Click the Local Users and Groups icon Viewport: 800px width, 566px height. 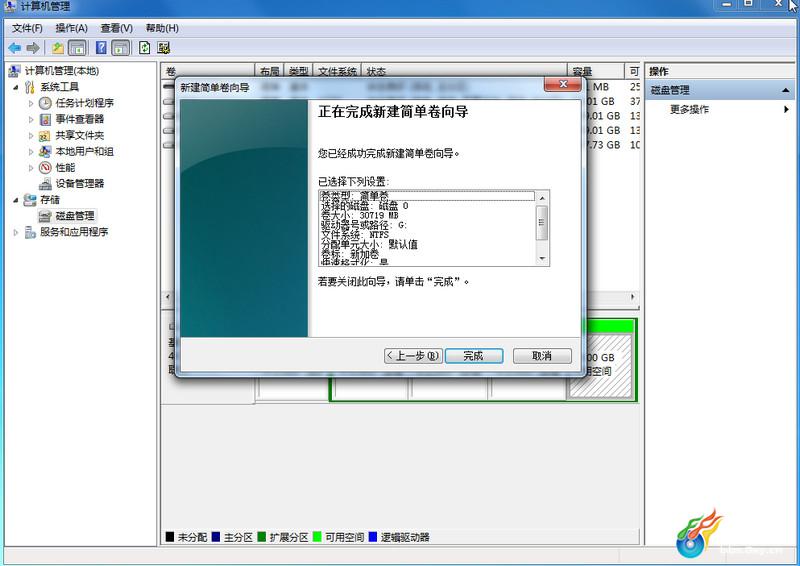coord(45,152)
